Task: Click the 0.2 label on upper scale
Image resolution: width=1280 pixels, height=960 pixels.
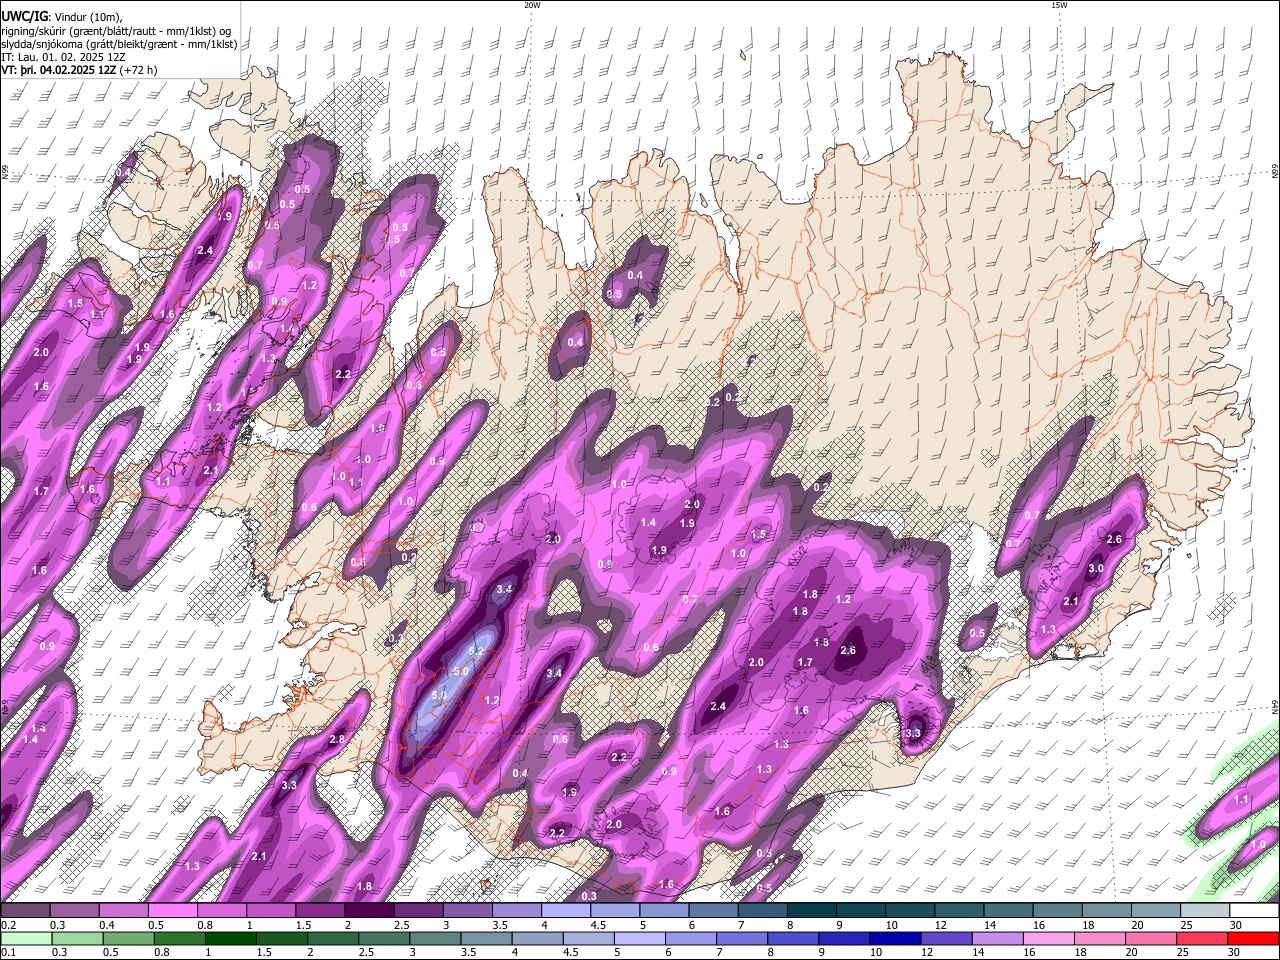Action: point(8,924)
